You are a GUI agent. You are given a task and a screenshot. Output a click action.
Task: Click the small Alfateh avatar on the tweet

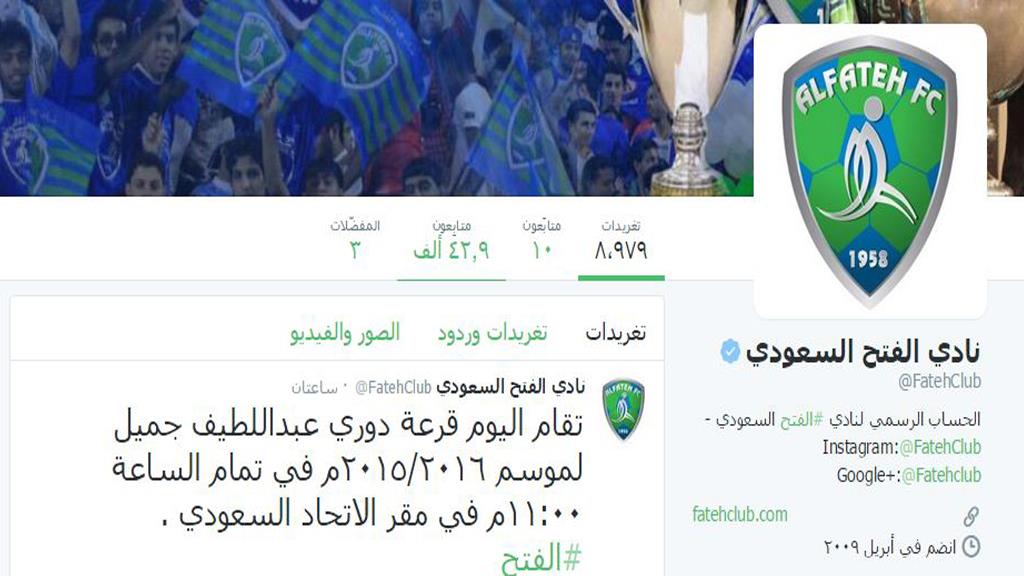[623, 409]
